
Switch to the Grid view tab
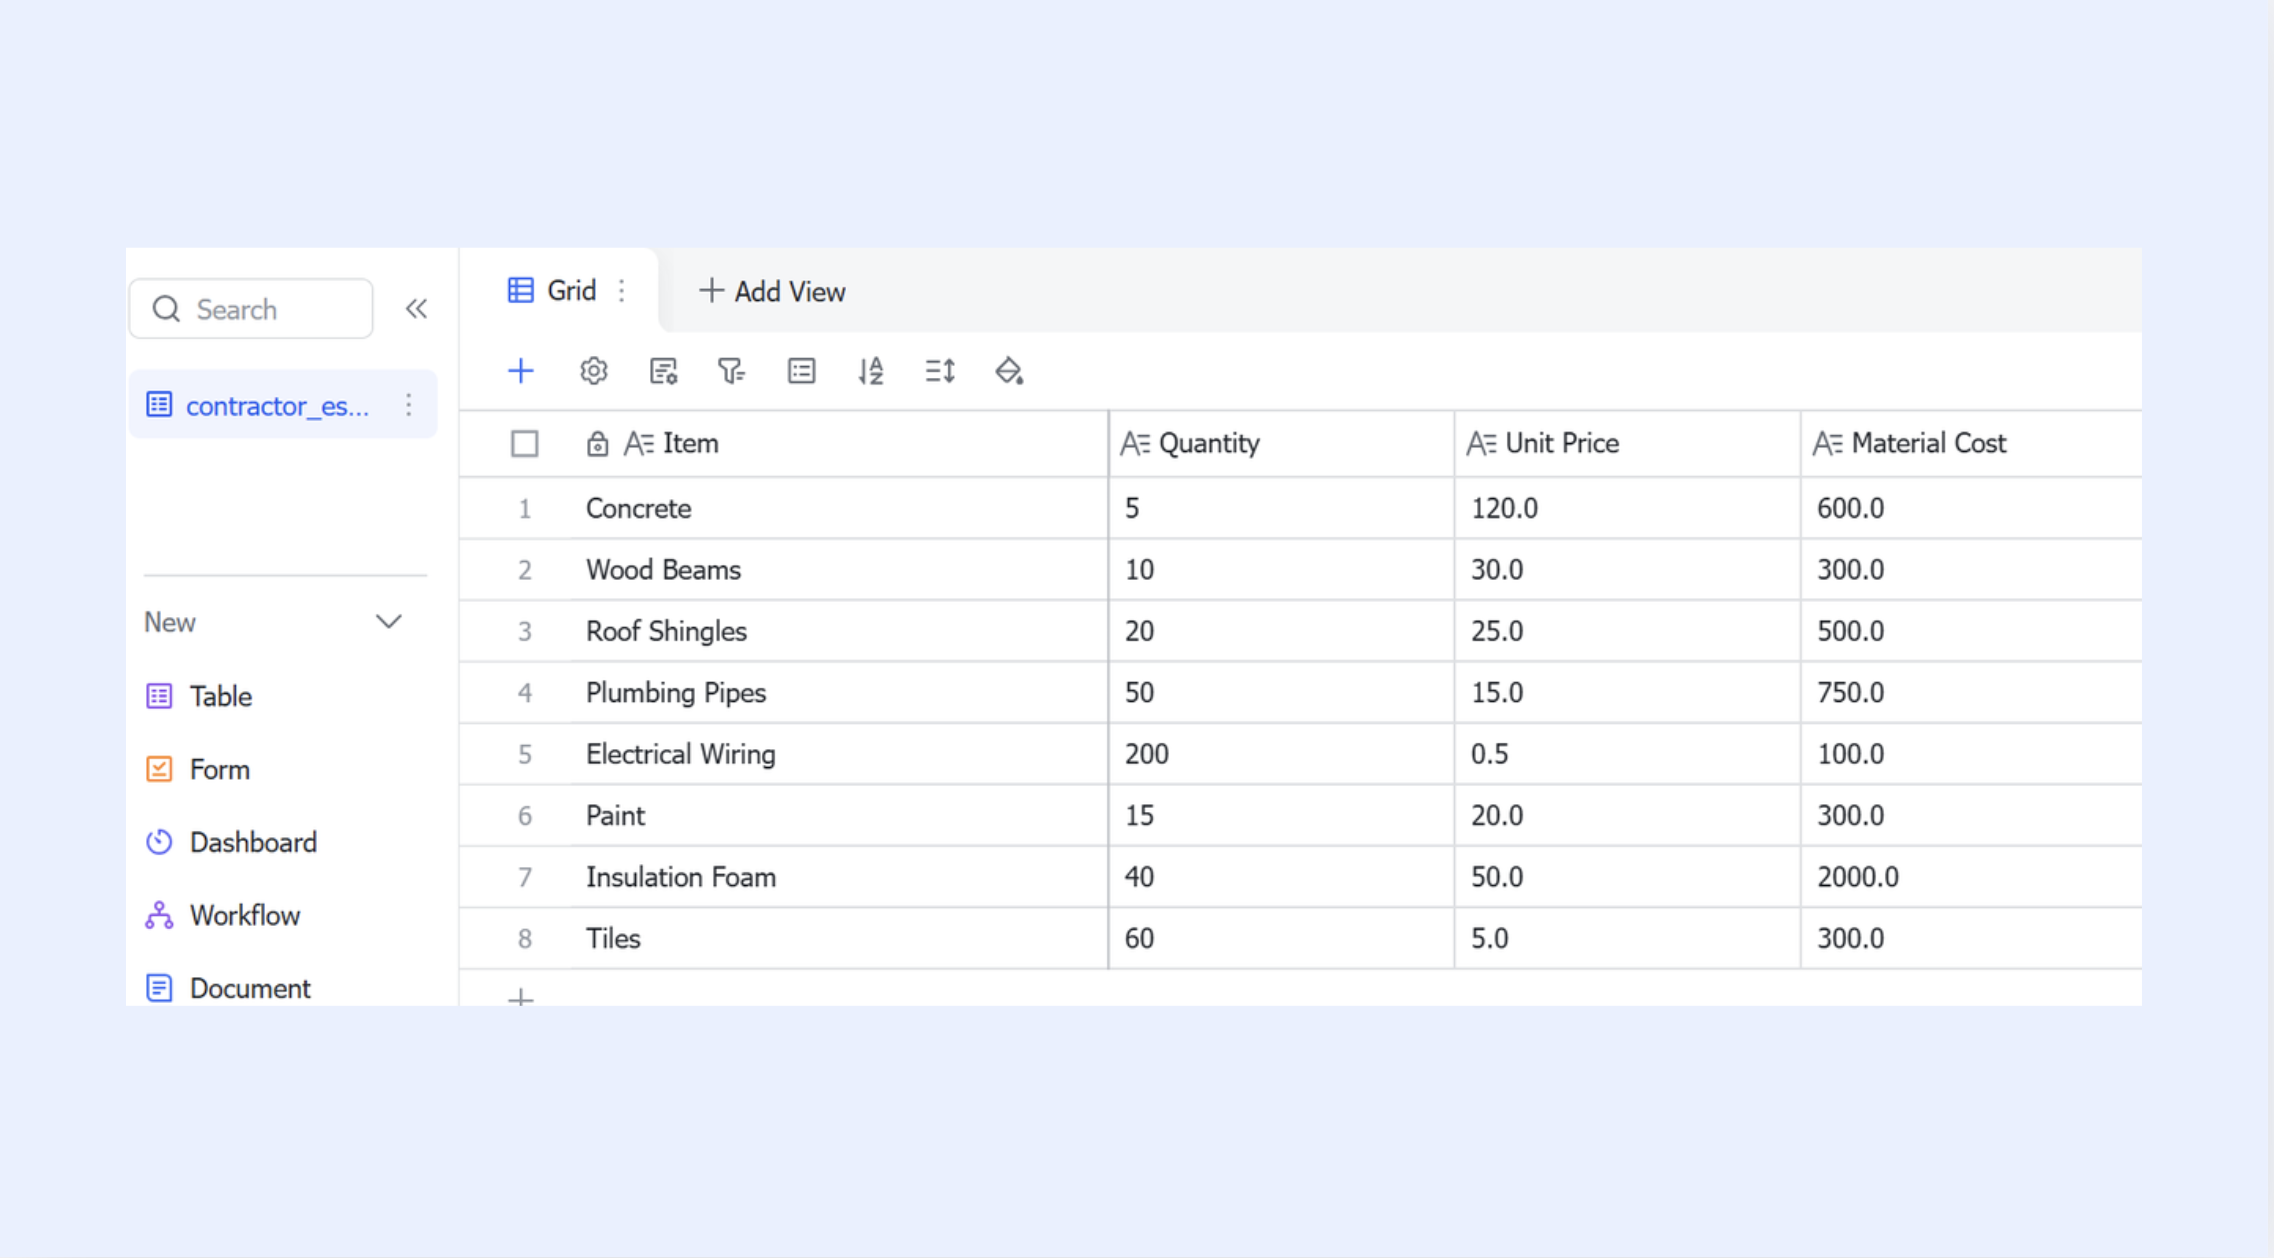point(558,291)
